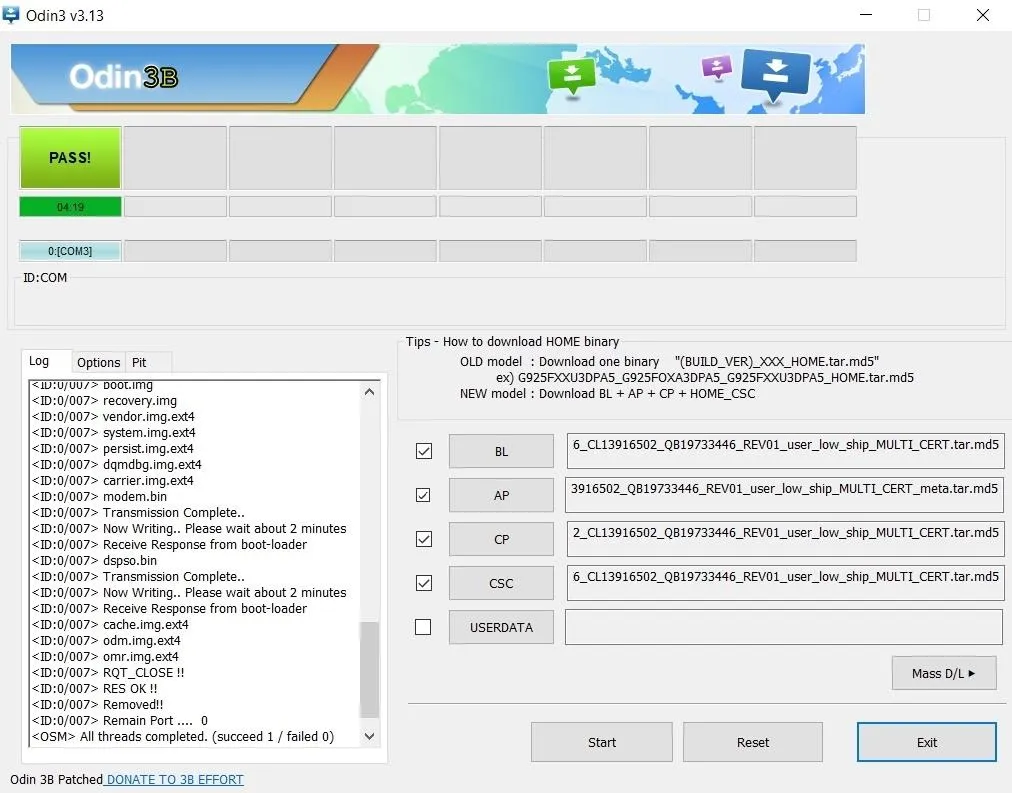This screenshot has height=793, width=1012.
Task: Click the 'carrier.img.ext4' log line
Action: pos(112,480)
